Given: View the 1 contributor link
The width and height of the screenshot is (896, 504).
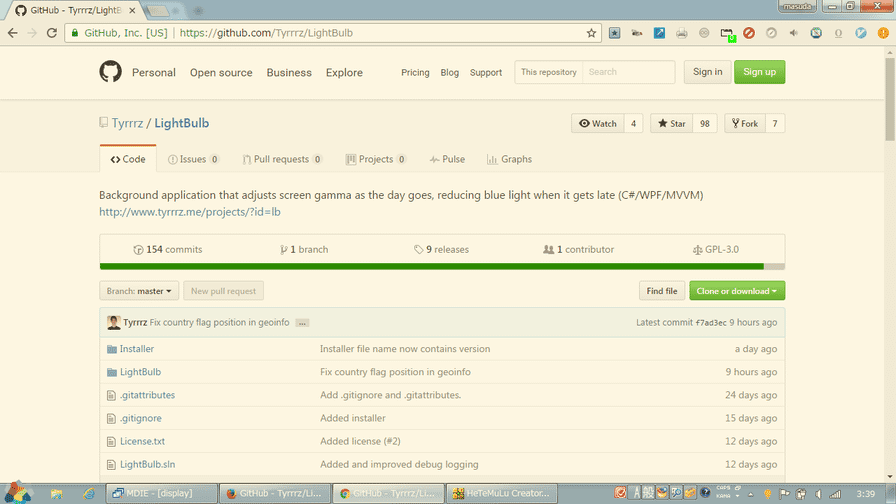Looking at the screenshot, I should point(578,250).
